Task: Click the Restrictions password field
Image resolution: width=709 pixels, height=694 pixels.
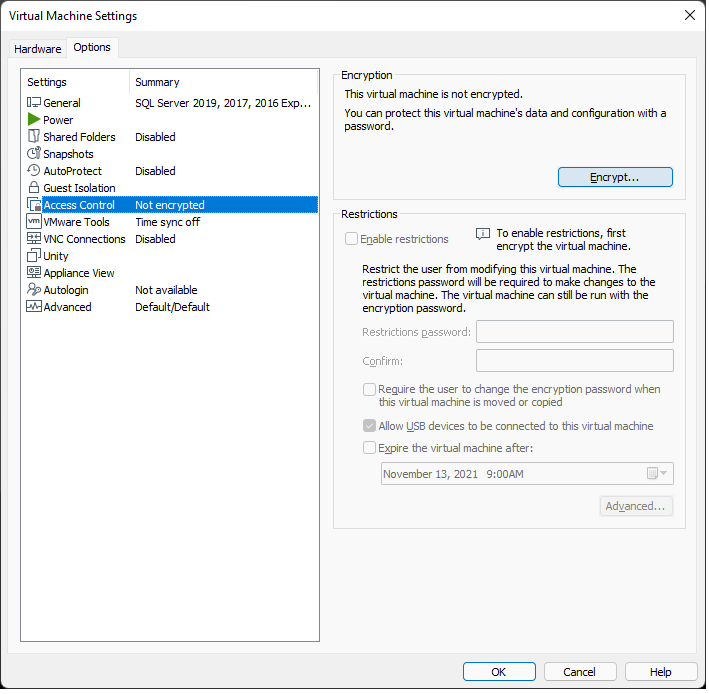Action: pos(577,333)
